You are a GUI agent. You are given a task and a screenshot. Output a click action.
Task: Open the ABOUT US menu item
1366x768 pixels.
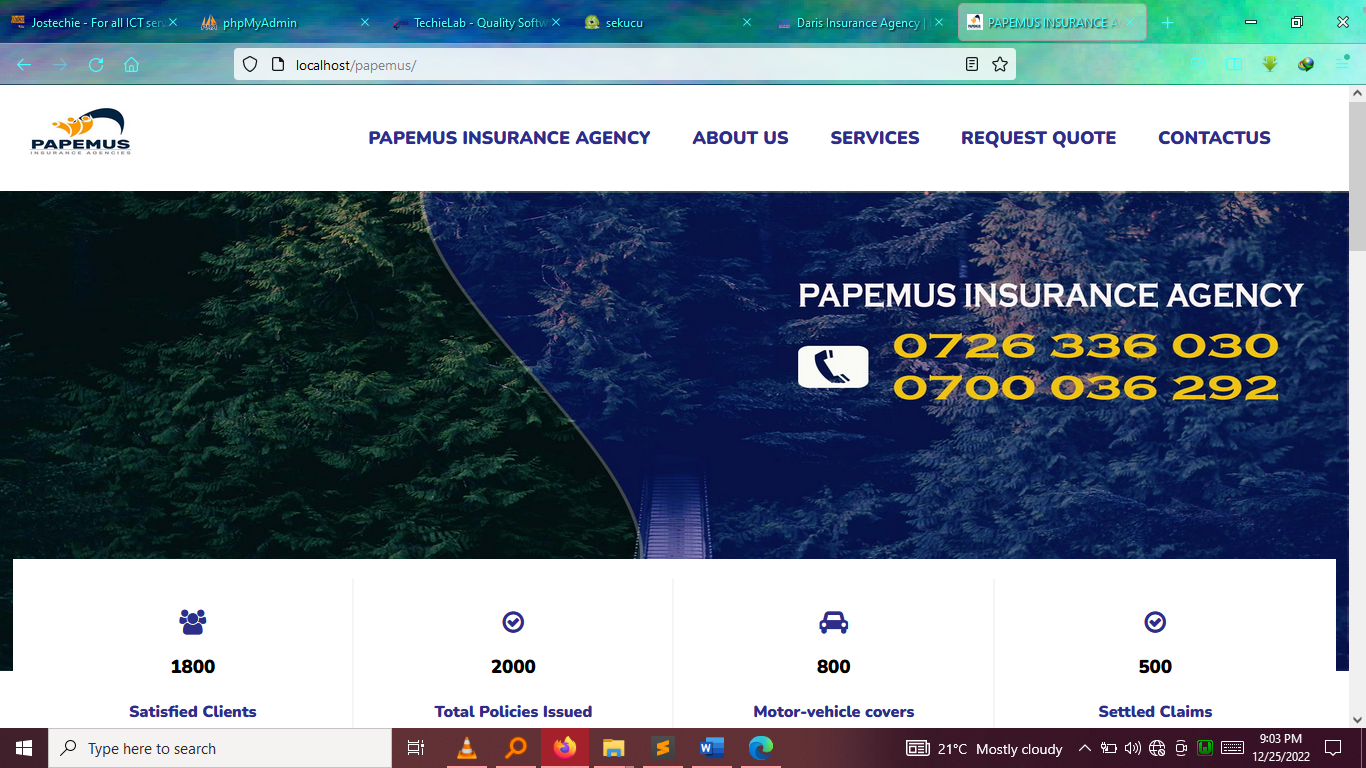tap(740, 138)
